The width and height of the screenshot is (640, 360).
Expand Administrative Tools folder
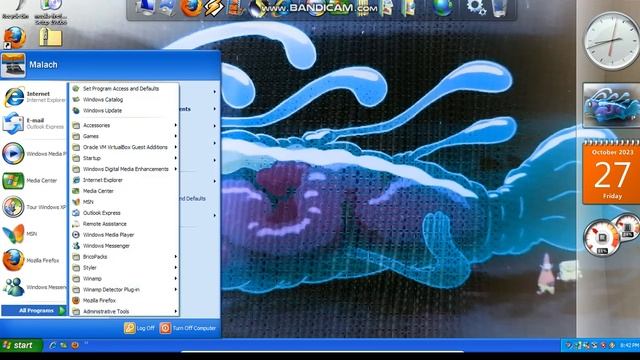click(124, 311)
